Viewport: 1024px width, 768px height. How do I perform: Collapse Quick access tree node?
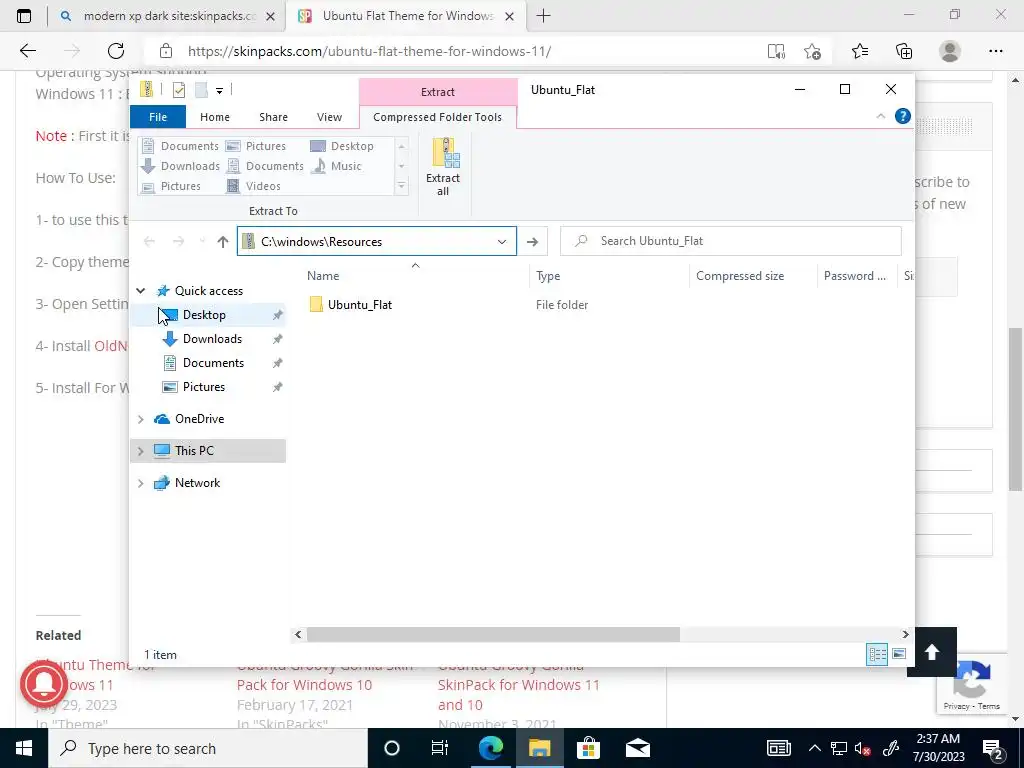pos(140,291)
